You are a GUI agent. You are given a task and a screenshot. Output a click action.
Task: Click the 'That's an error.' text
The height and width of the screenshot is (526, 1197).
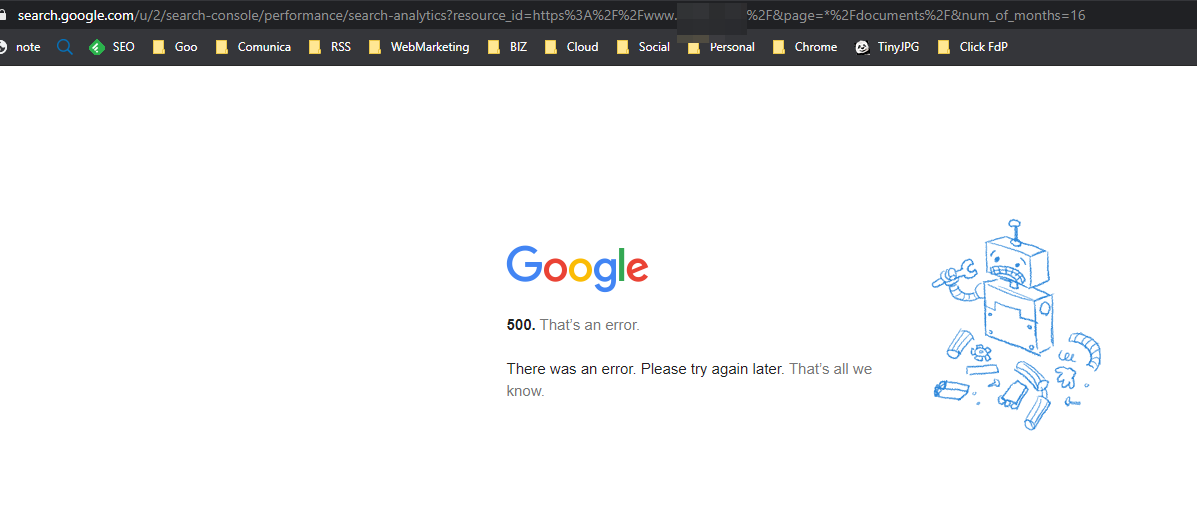589,325
